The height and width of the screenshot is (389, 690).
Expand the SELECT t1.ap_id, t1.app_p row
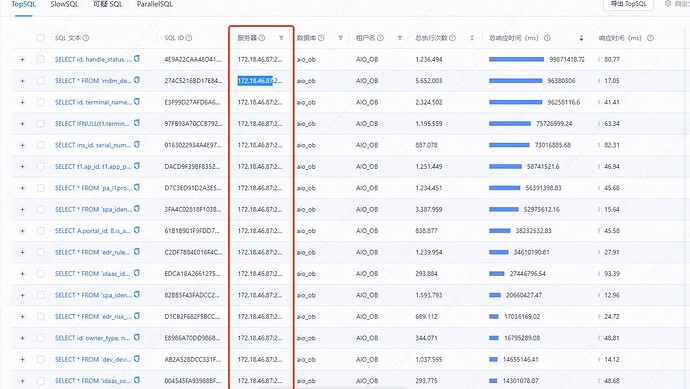pyautogui.click(x=22, y=167)
